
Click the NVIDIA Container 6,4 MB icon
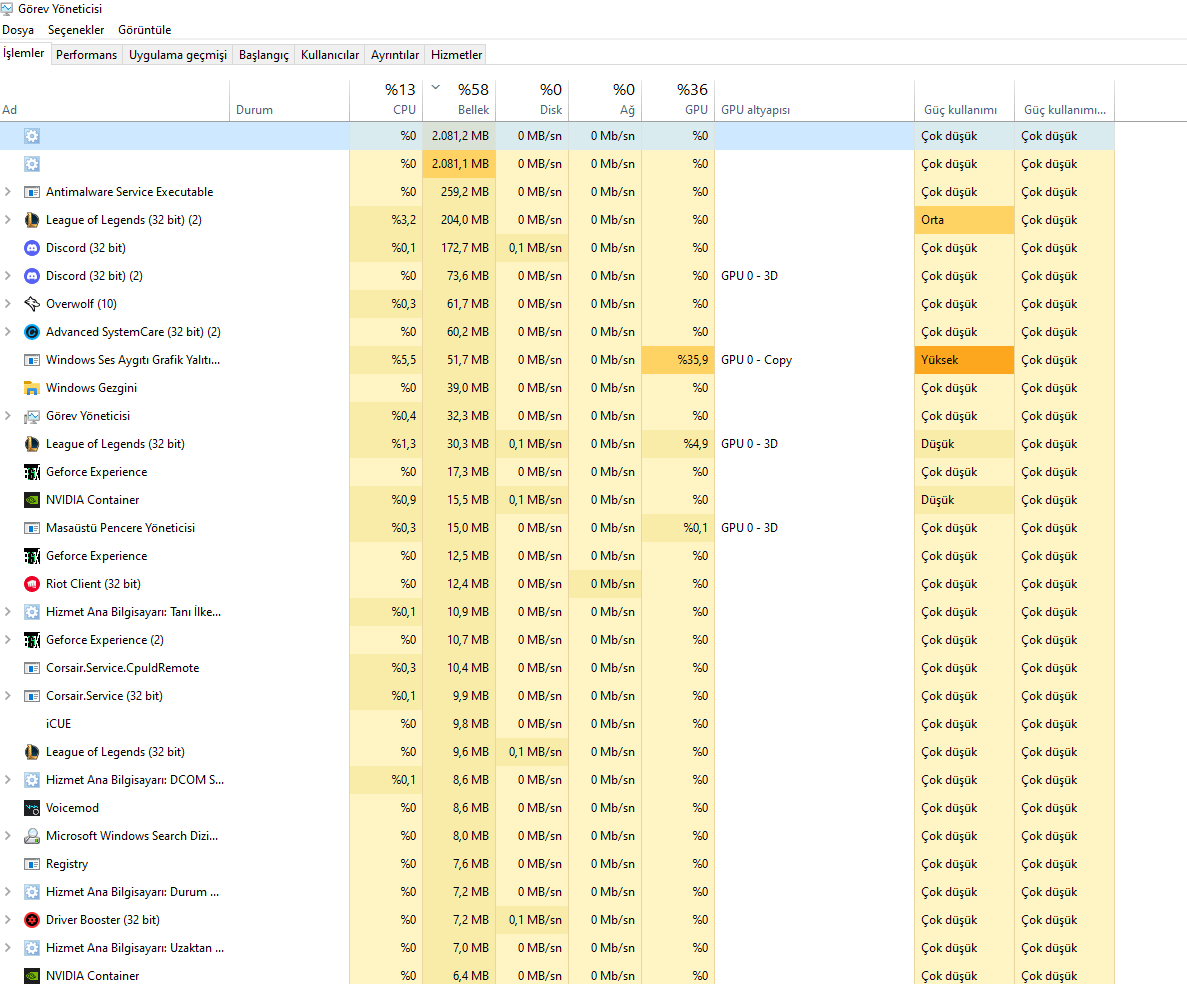[32, 976]
